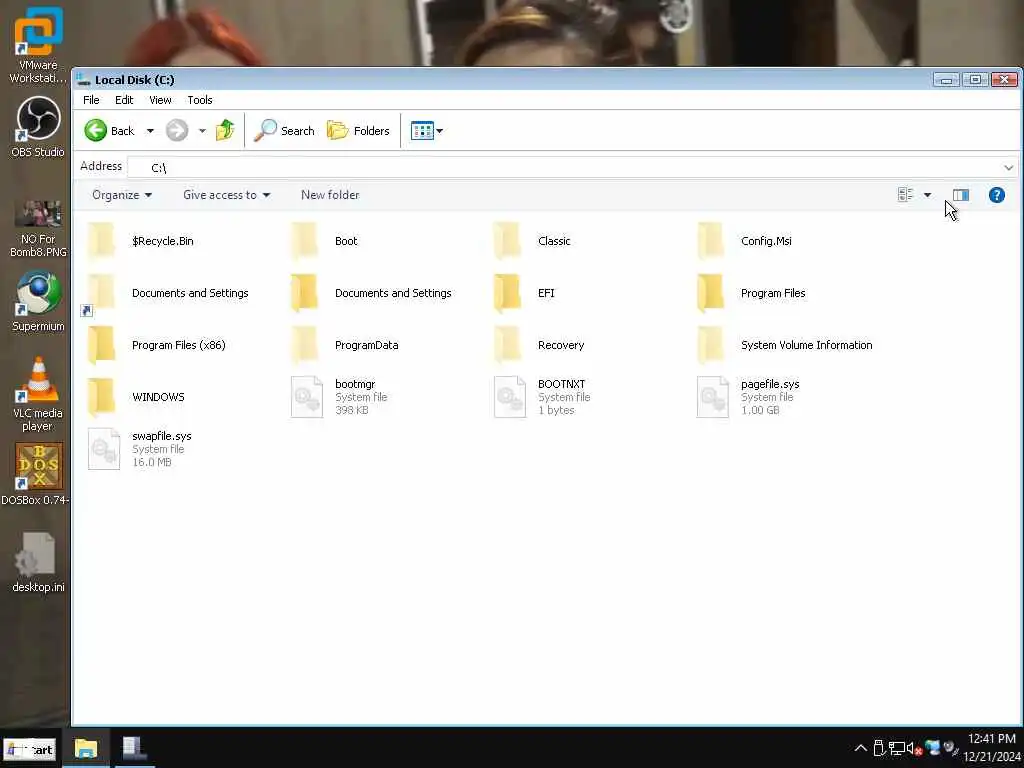Image resolution: width=1024 pixels, height=768 pixels.
Task: Select the second Documents and Settings folder
Action: point(371,293)
